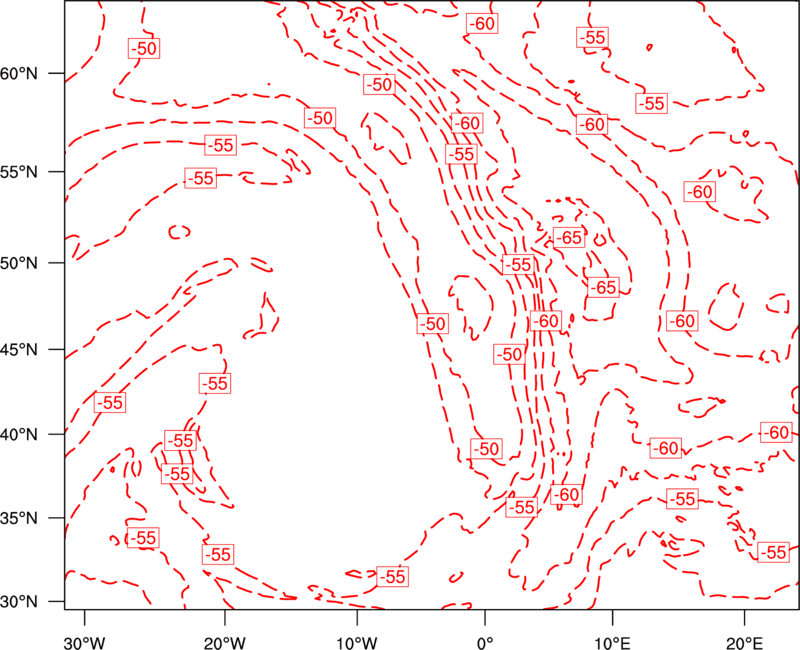Click the 30°N latitude axis label

click(19, 602)
